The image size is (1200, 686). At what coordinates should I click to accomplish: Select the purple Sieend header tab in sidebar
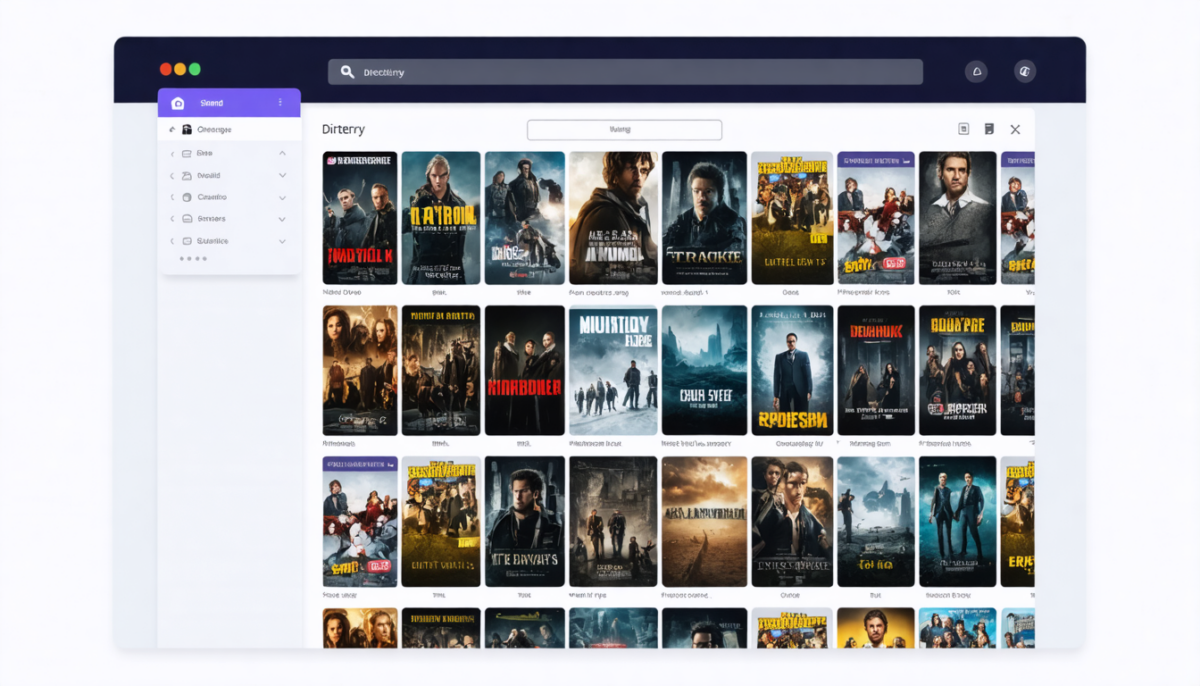coord(229,103)
